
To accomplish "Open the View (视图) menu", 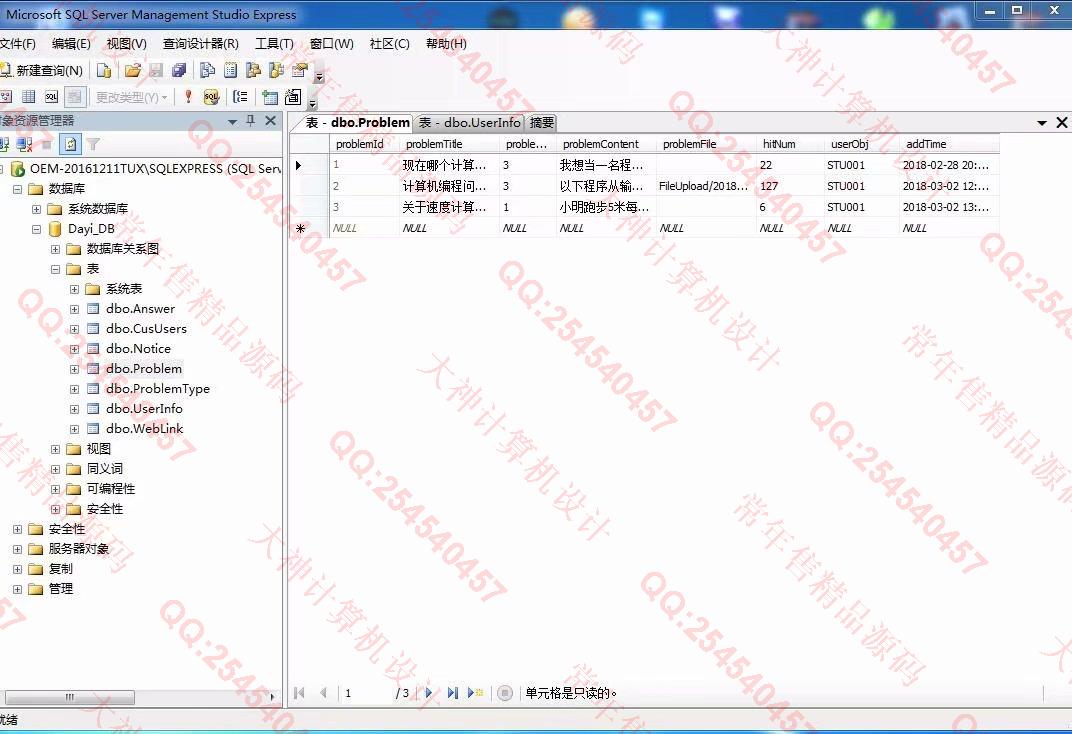I will [x=126, y=44].
